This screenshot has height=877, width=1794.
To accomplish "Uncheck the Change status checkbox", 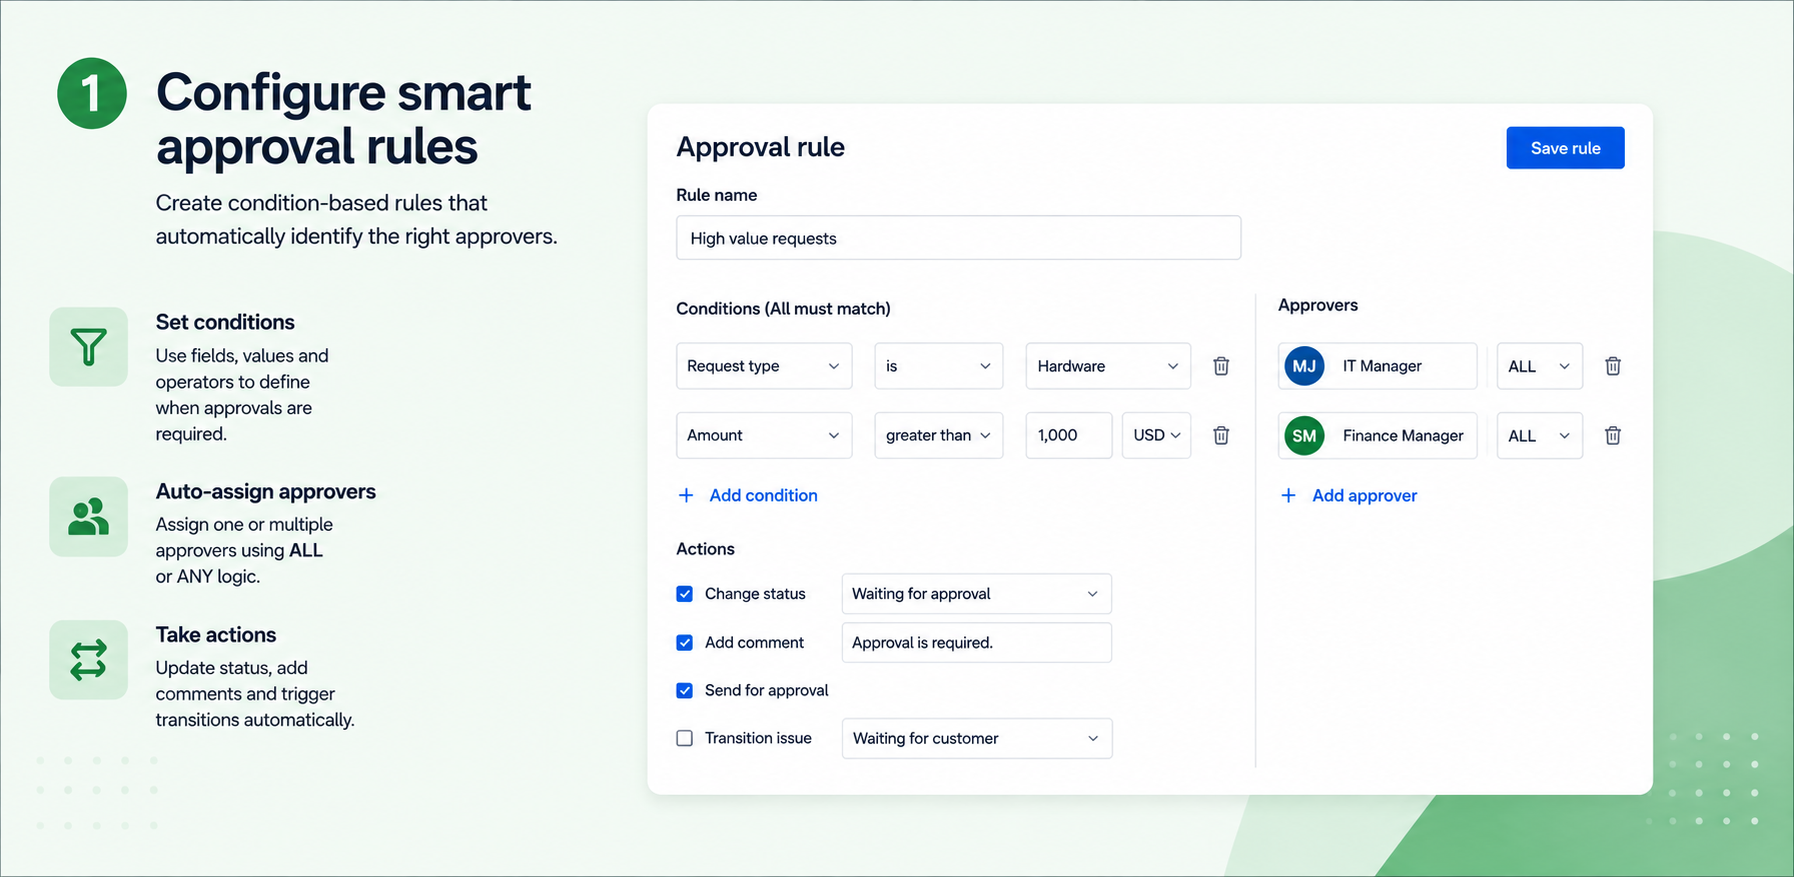I will (x=685, y=594).
